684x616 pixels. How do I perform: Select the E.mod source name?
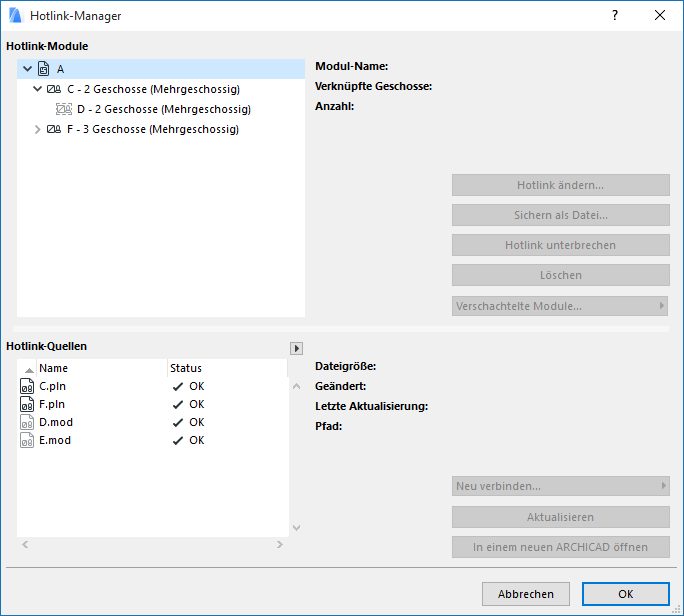(55, 440)
